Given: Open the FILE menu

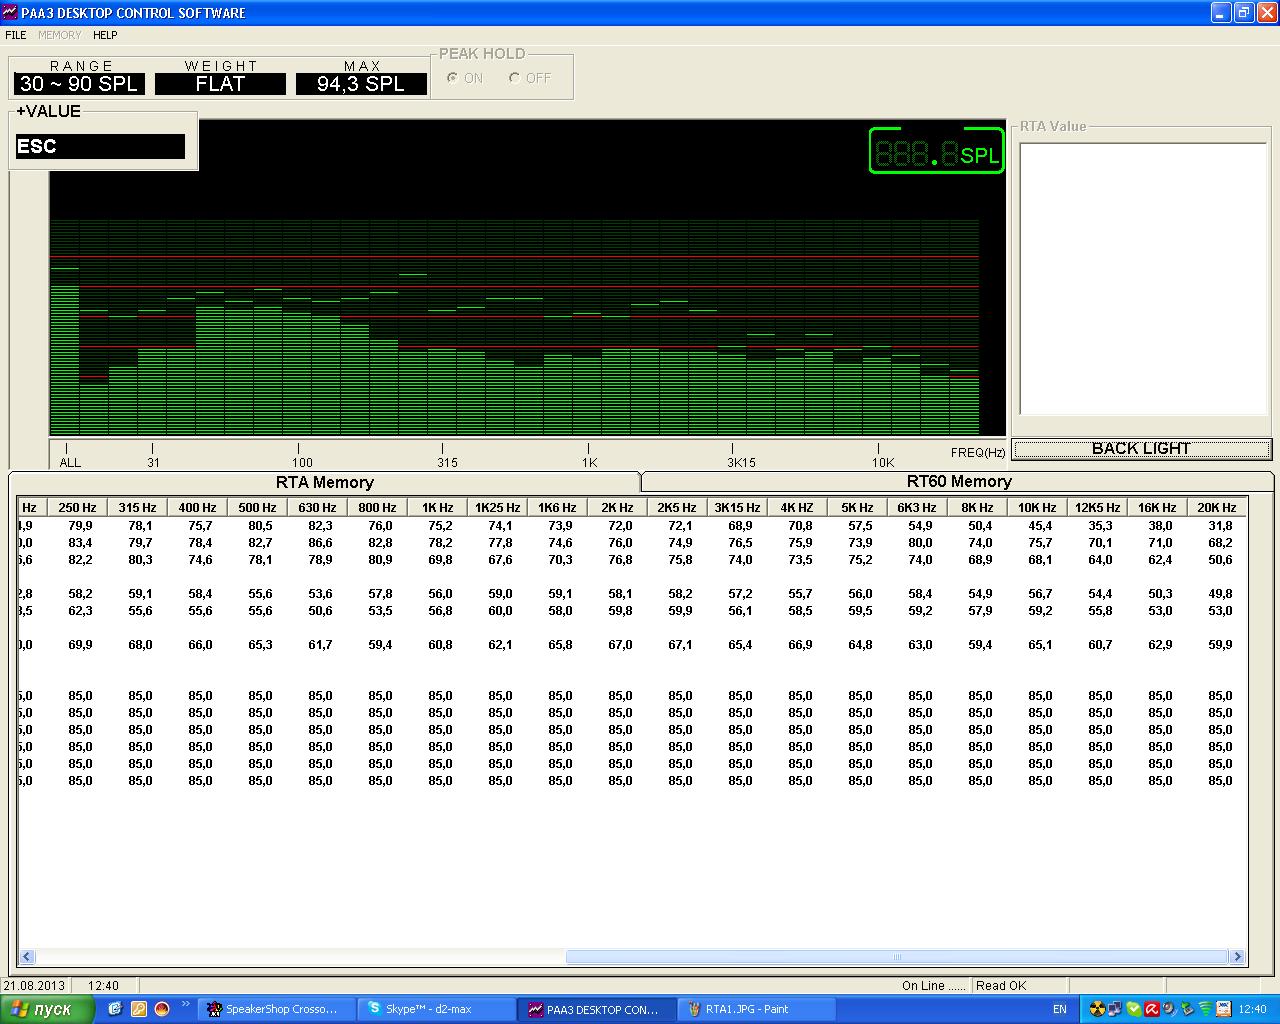Looking at the screenshot, I should tap(16, 35).
